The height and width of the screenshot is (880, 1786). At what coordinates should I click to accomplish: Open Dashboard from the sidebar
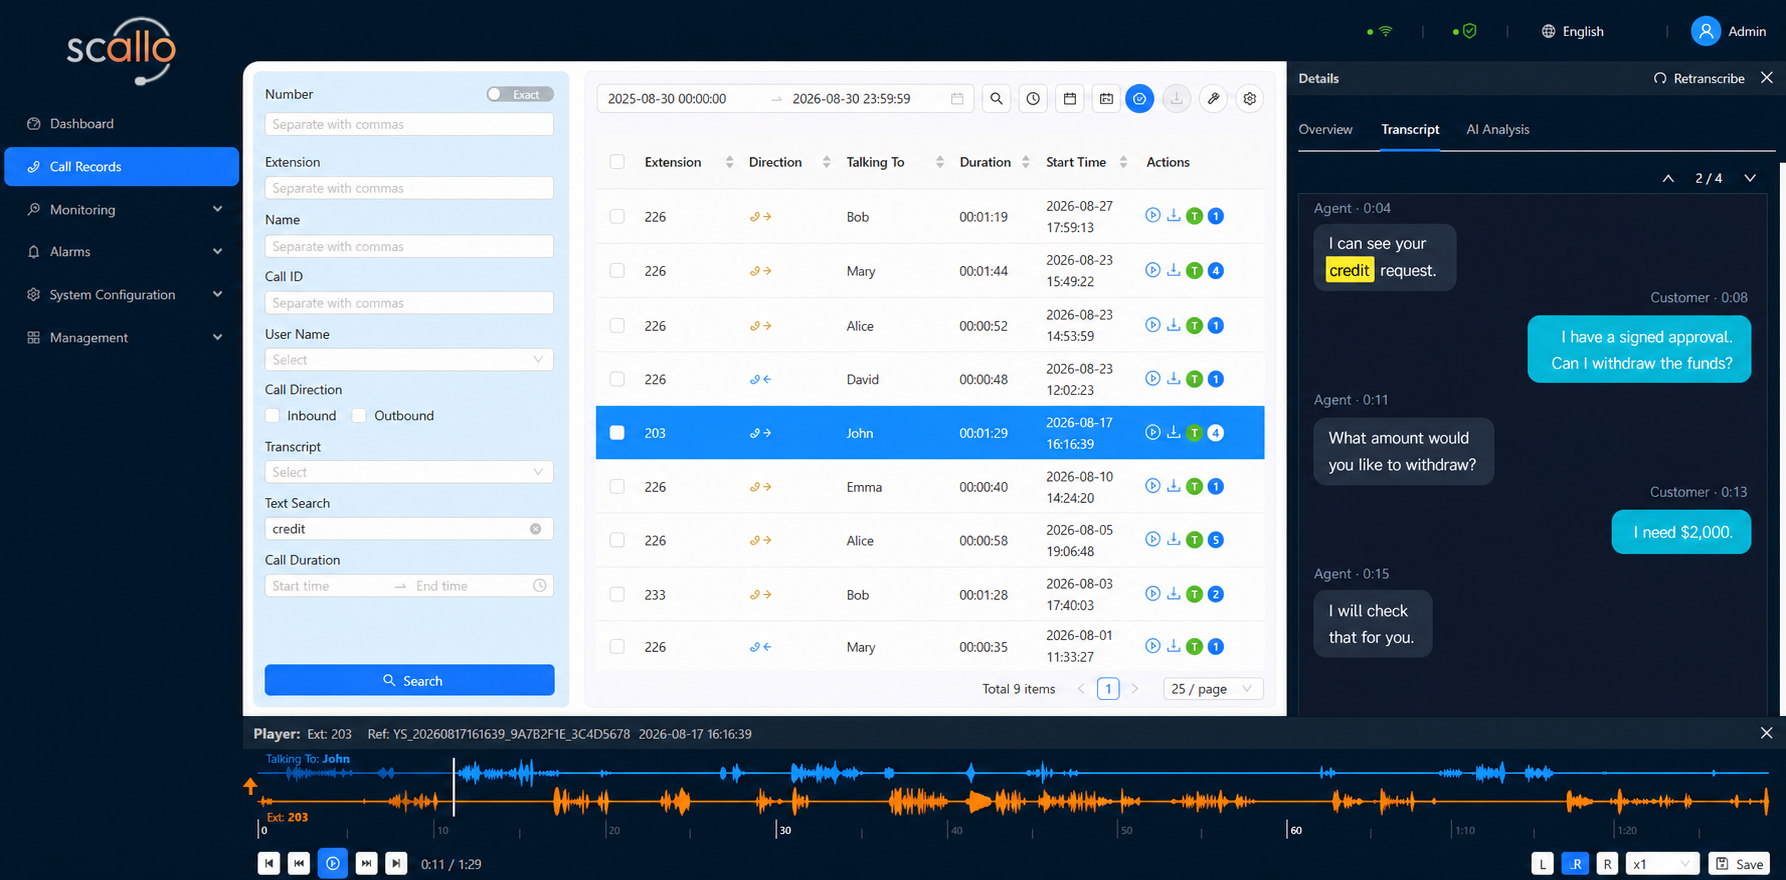coord(122,124)
